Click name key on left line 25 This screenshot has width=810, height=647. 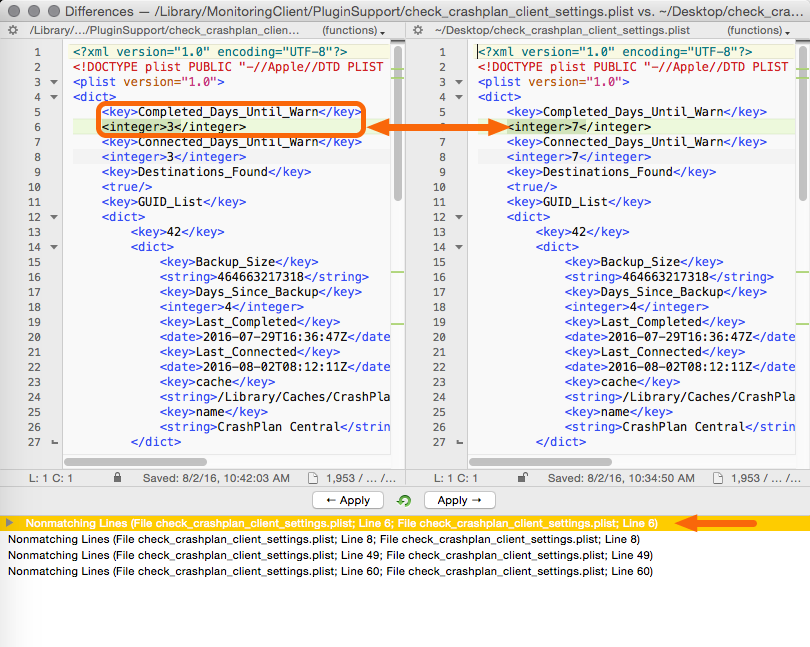click(213, 412)
